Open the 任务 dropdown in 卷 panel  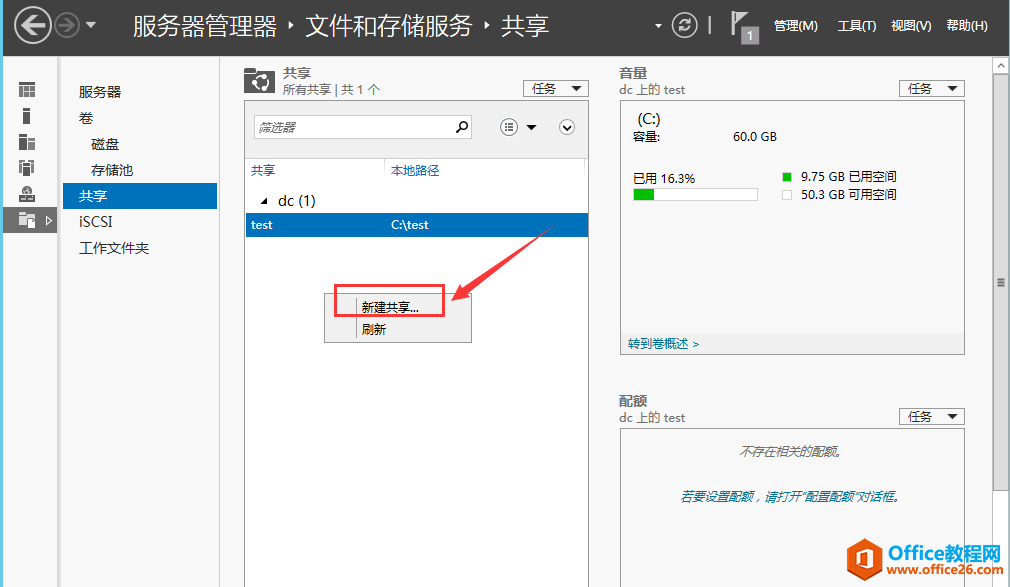pos(931,89)
